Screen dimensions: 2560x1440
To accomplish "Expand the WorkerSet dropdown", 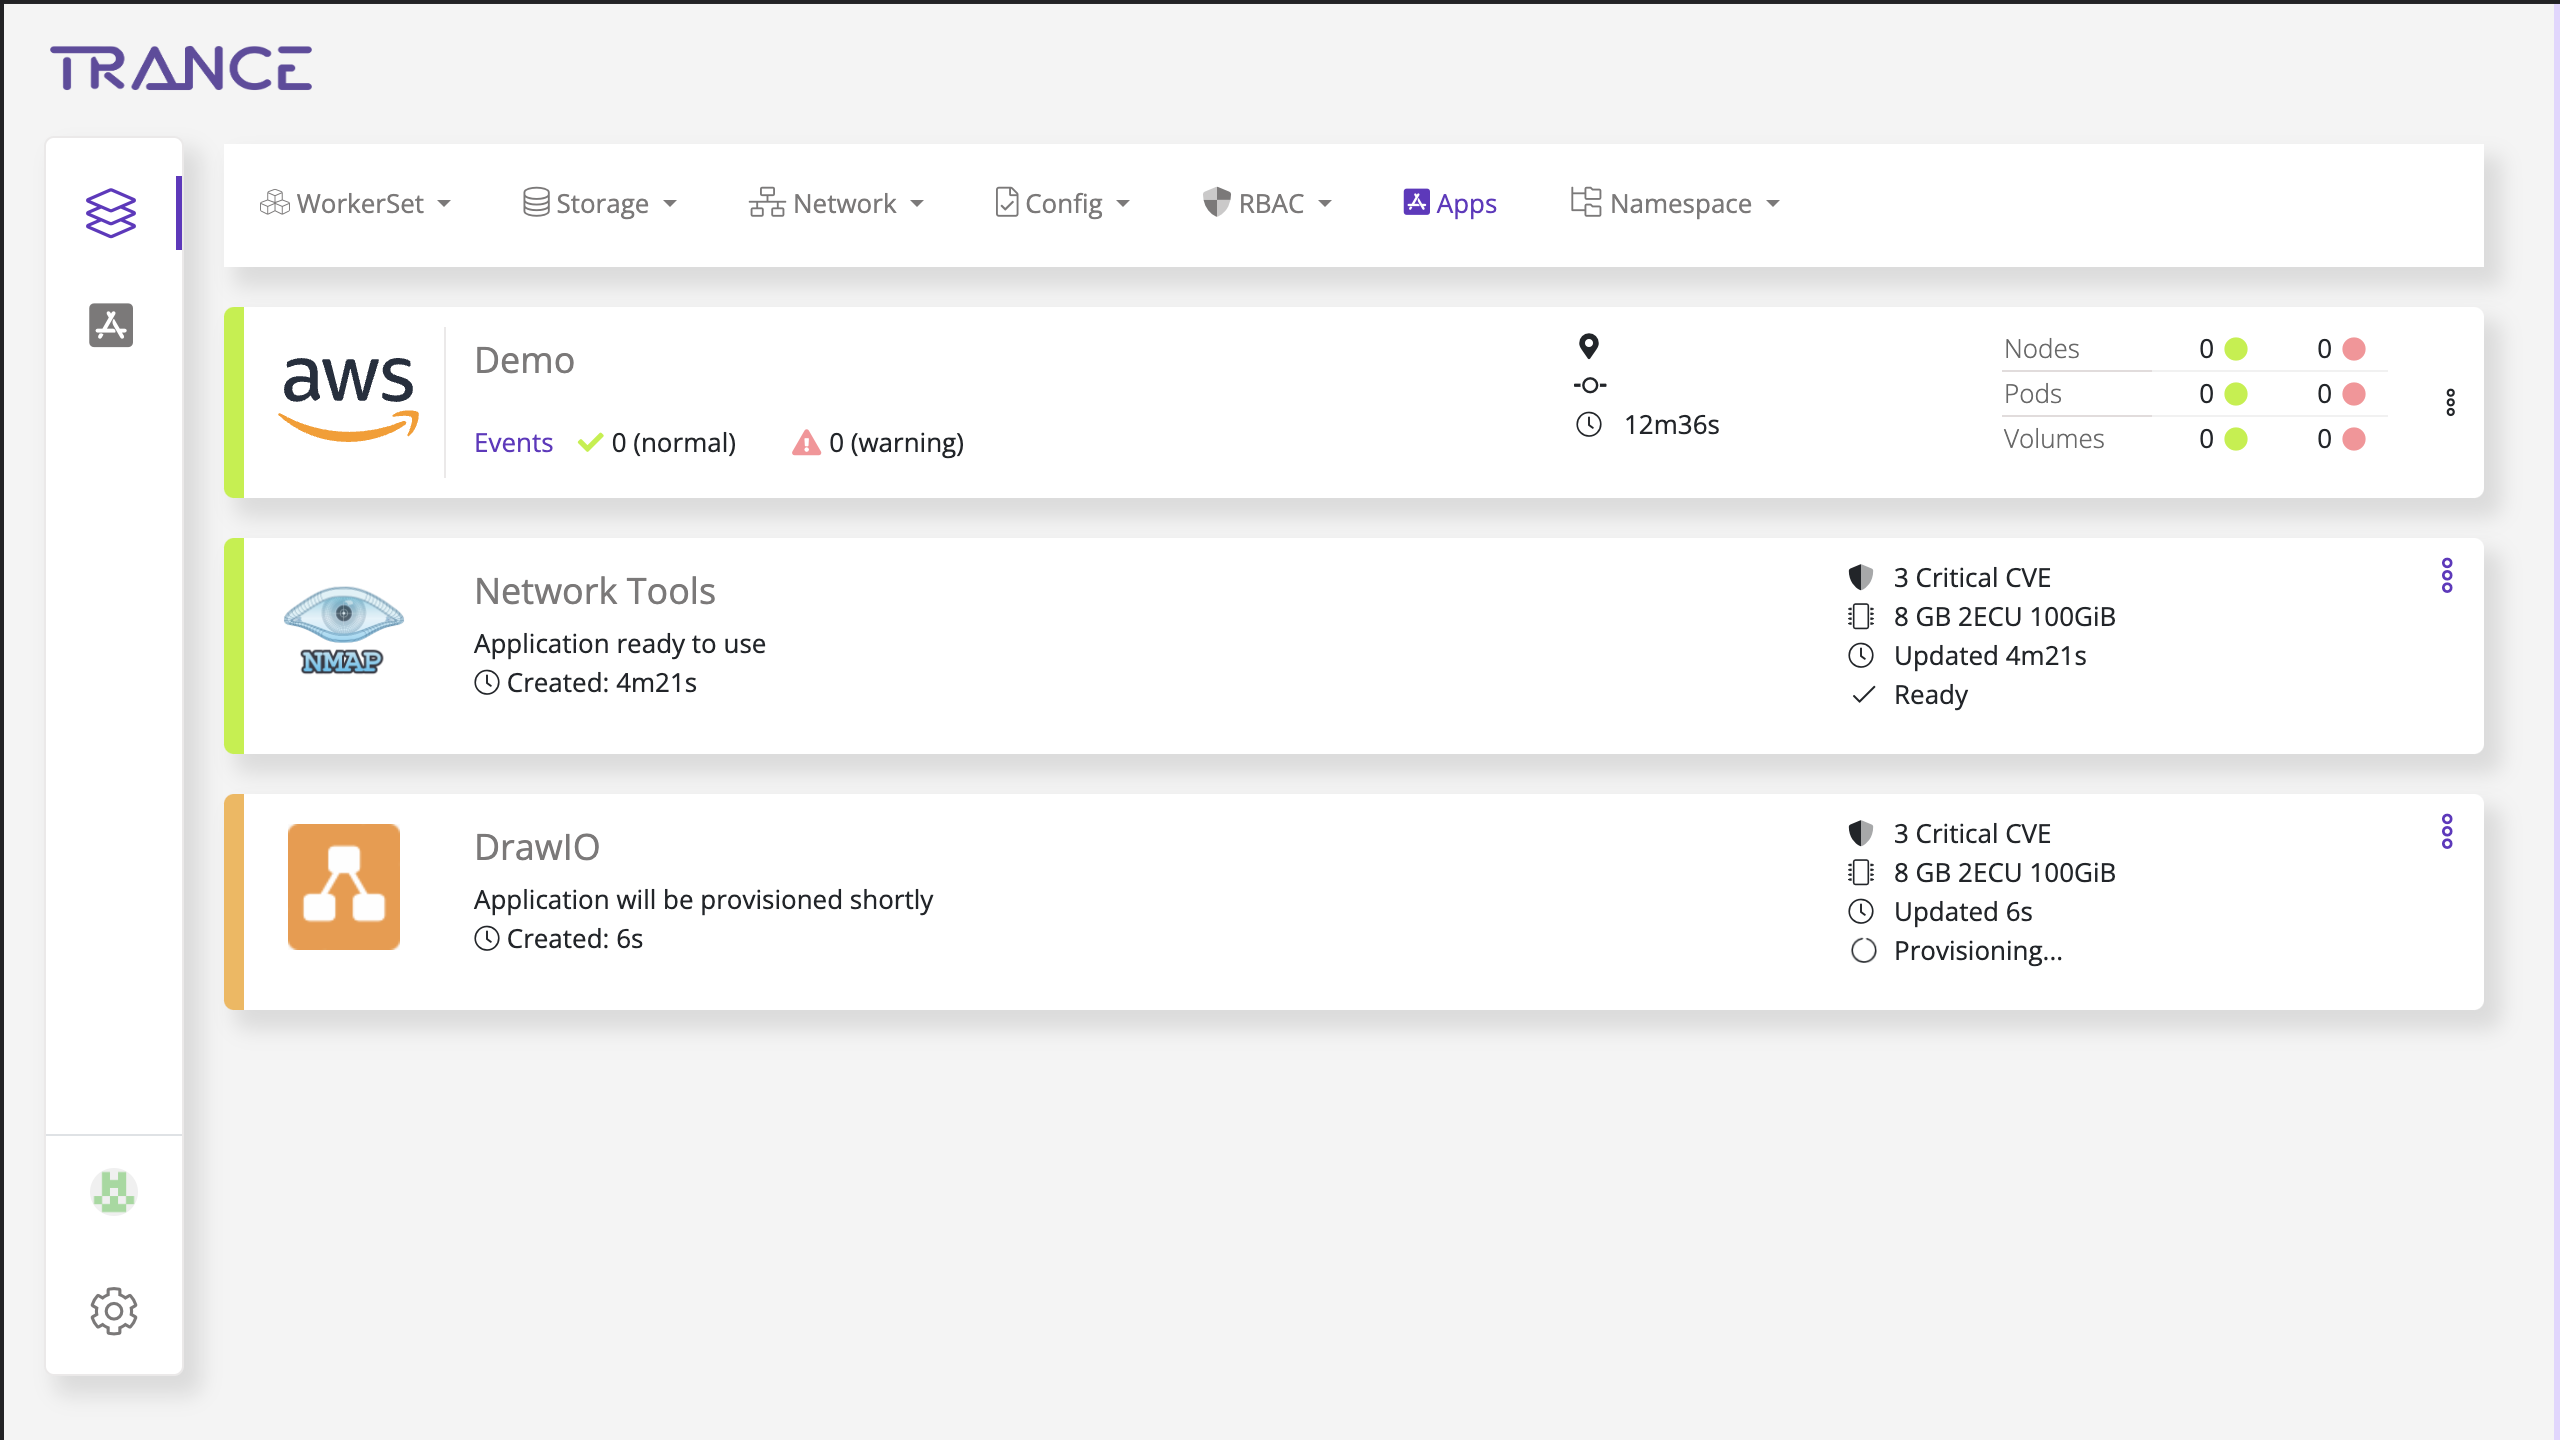I will (x=356, y=204).
